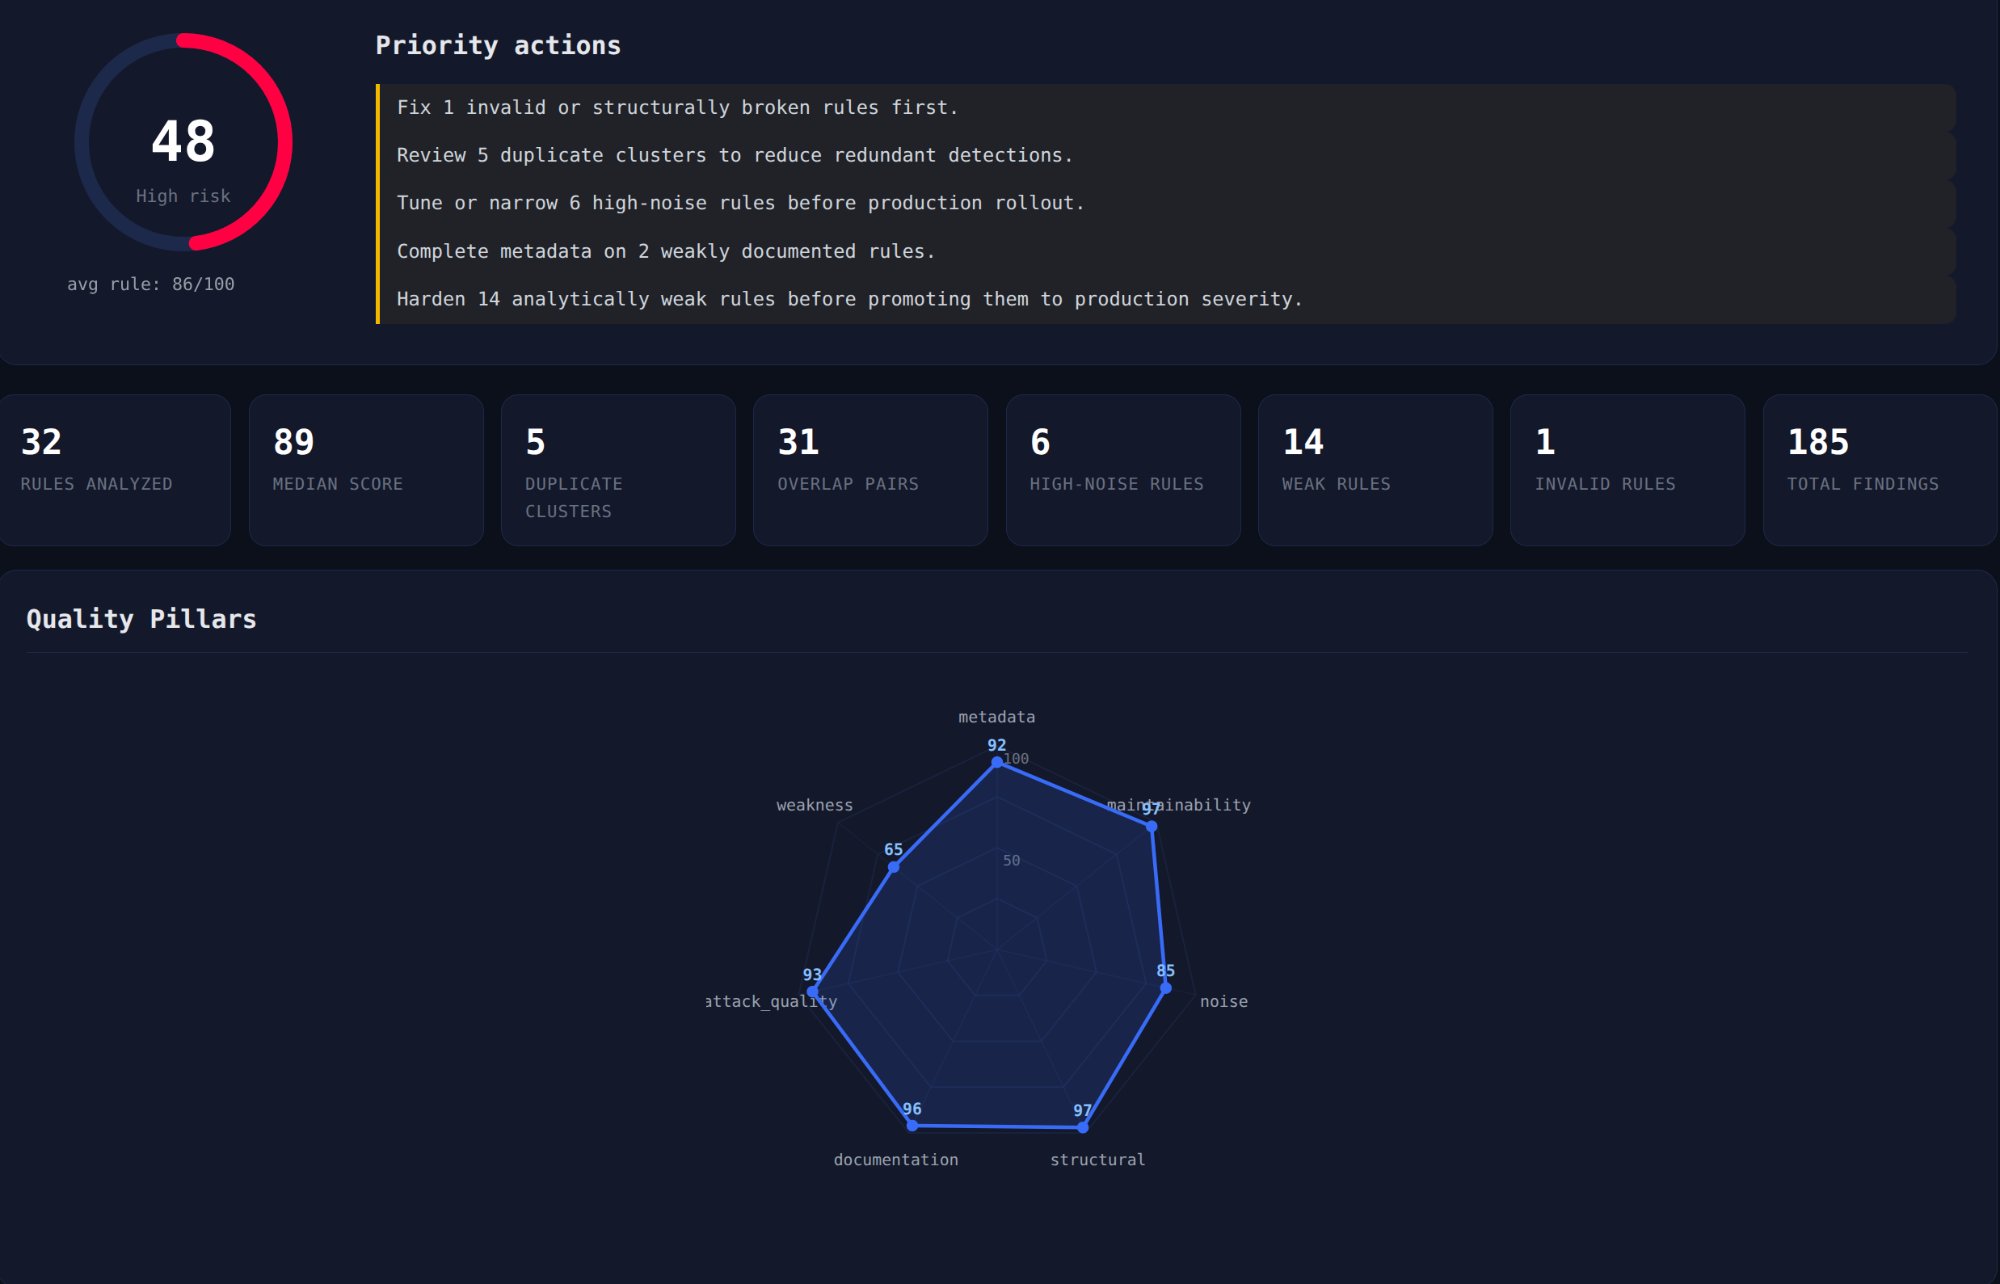Select the INVALID RULES stat card
This screenshot has width=2000, height=1284.
point(1627,468)
